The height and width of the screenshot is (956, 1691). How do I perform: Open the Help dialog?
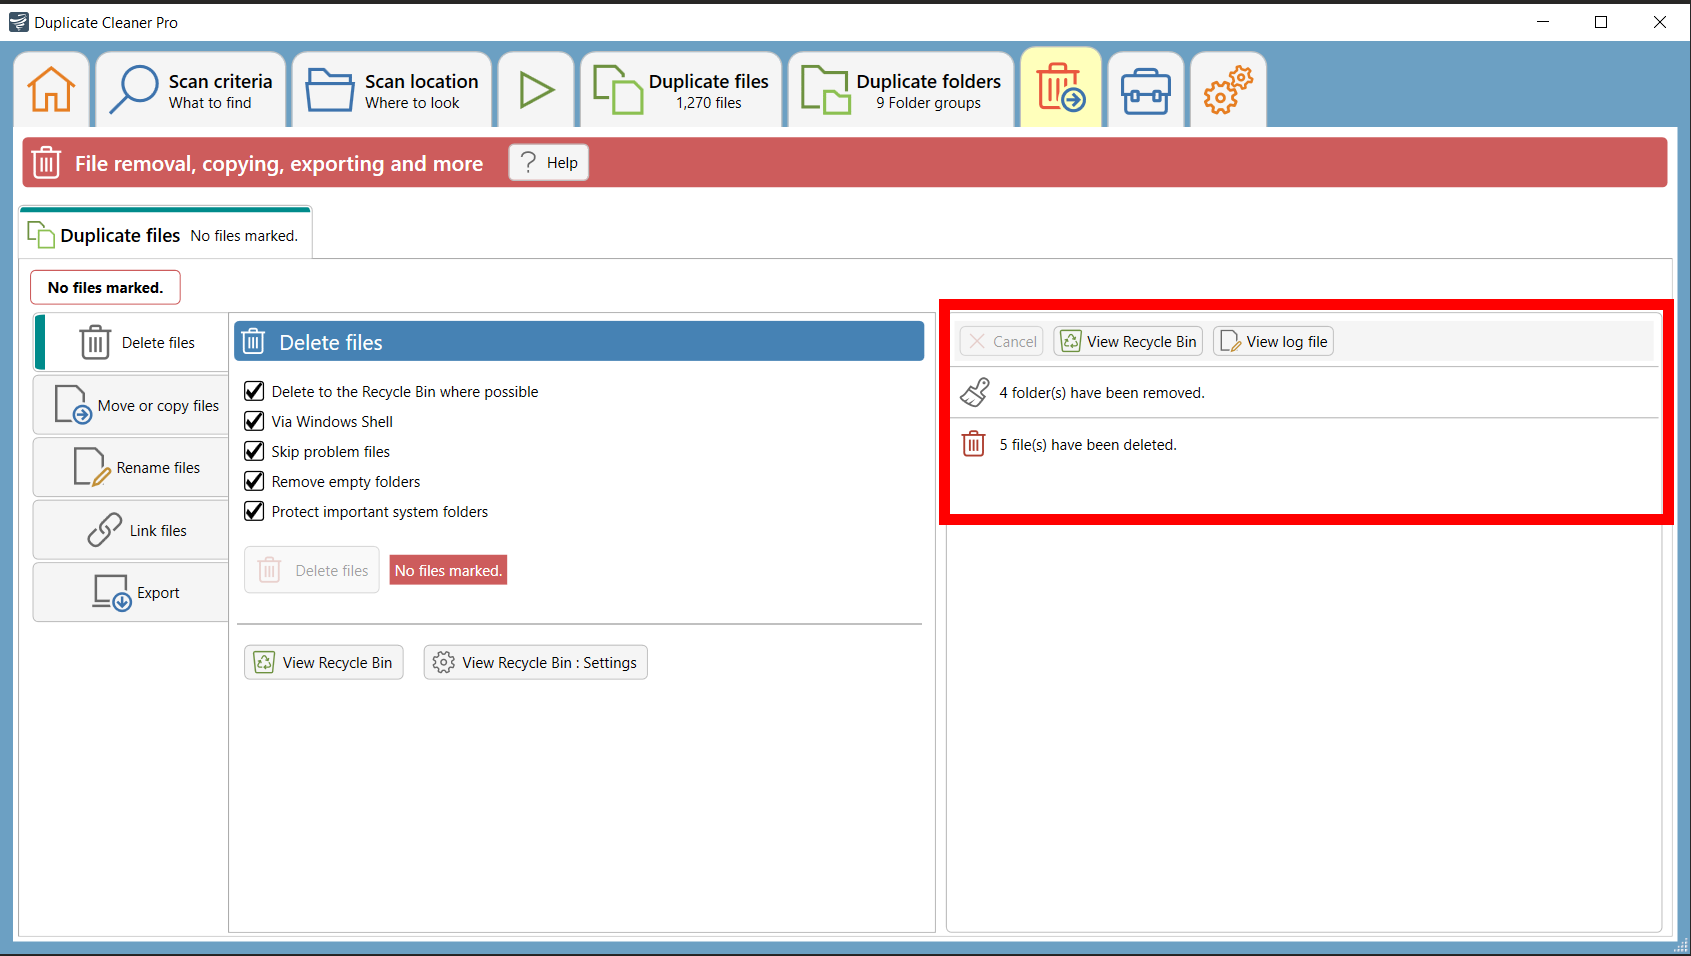[x=548, y=162]
